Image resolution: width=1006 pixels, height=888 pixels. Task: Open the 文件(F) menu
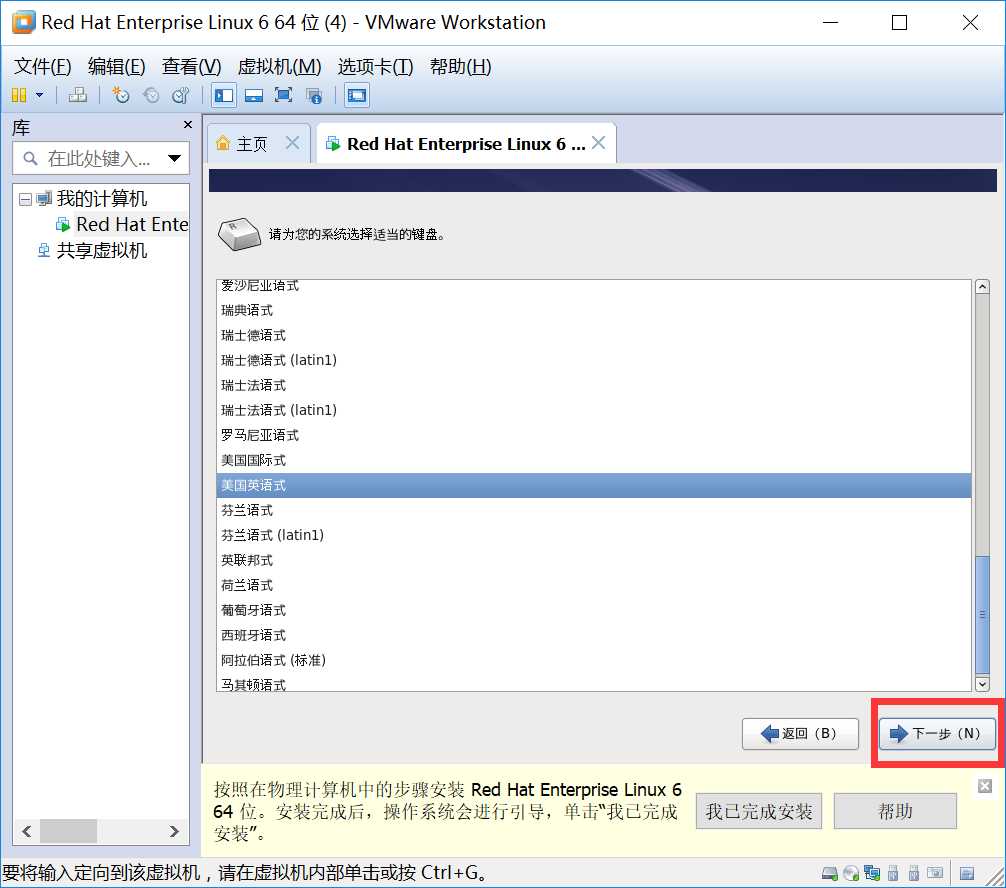point(42,66)
